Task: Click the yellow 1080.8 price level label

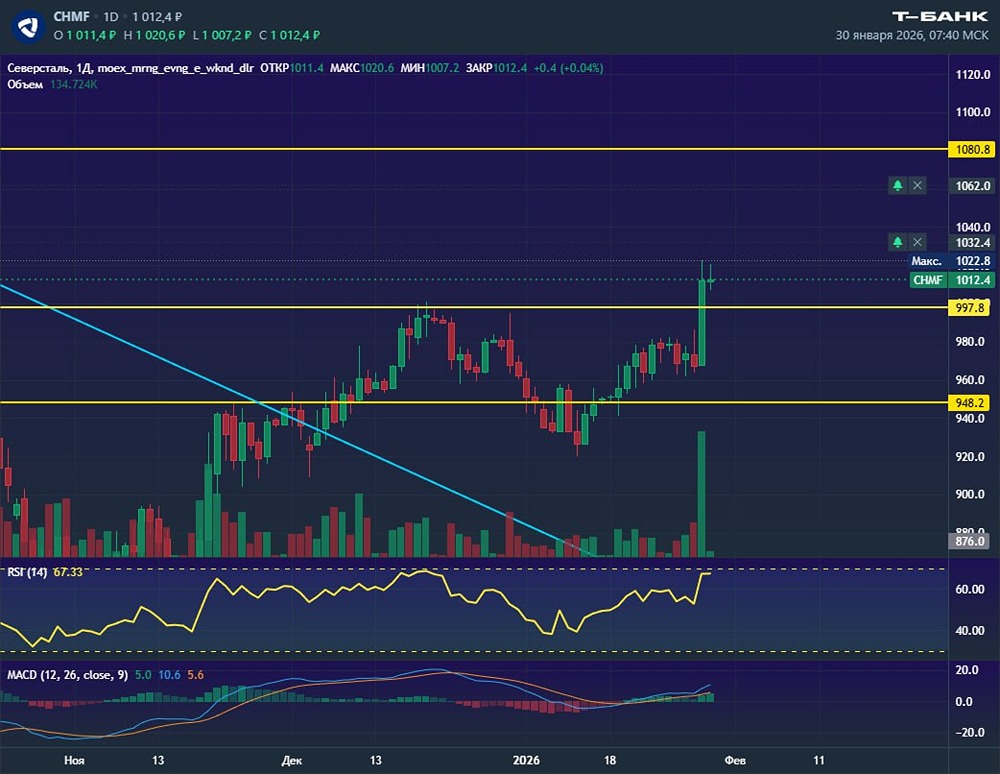Action: tap(971, 149)
